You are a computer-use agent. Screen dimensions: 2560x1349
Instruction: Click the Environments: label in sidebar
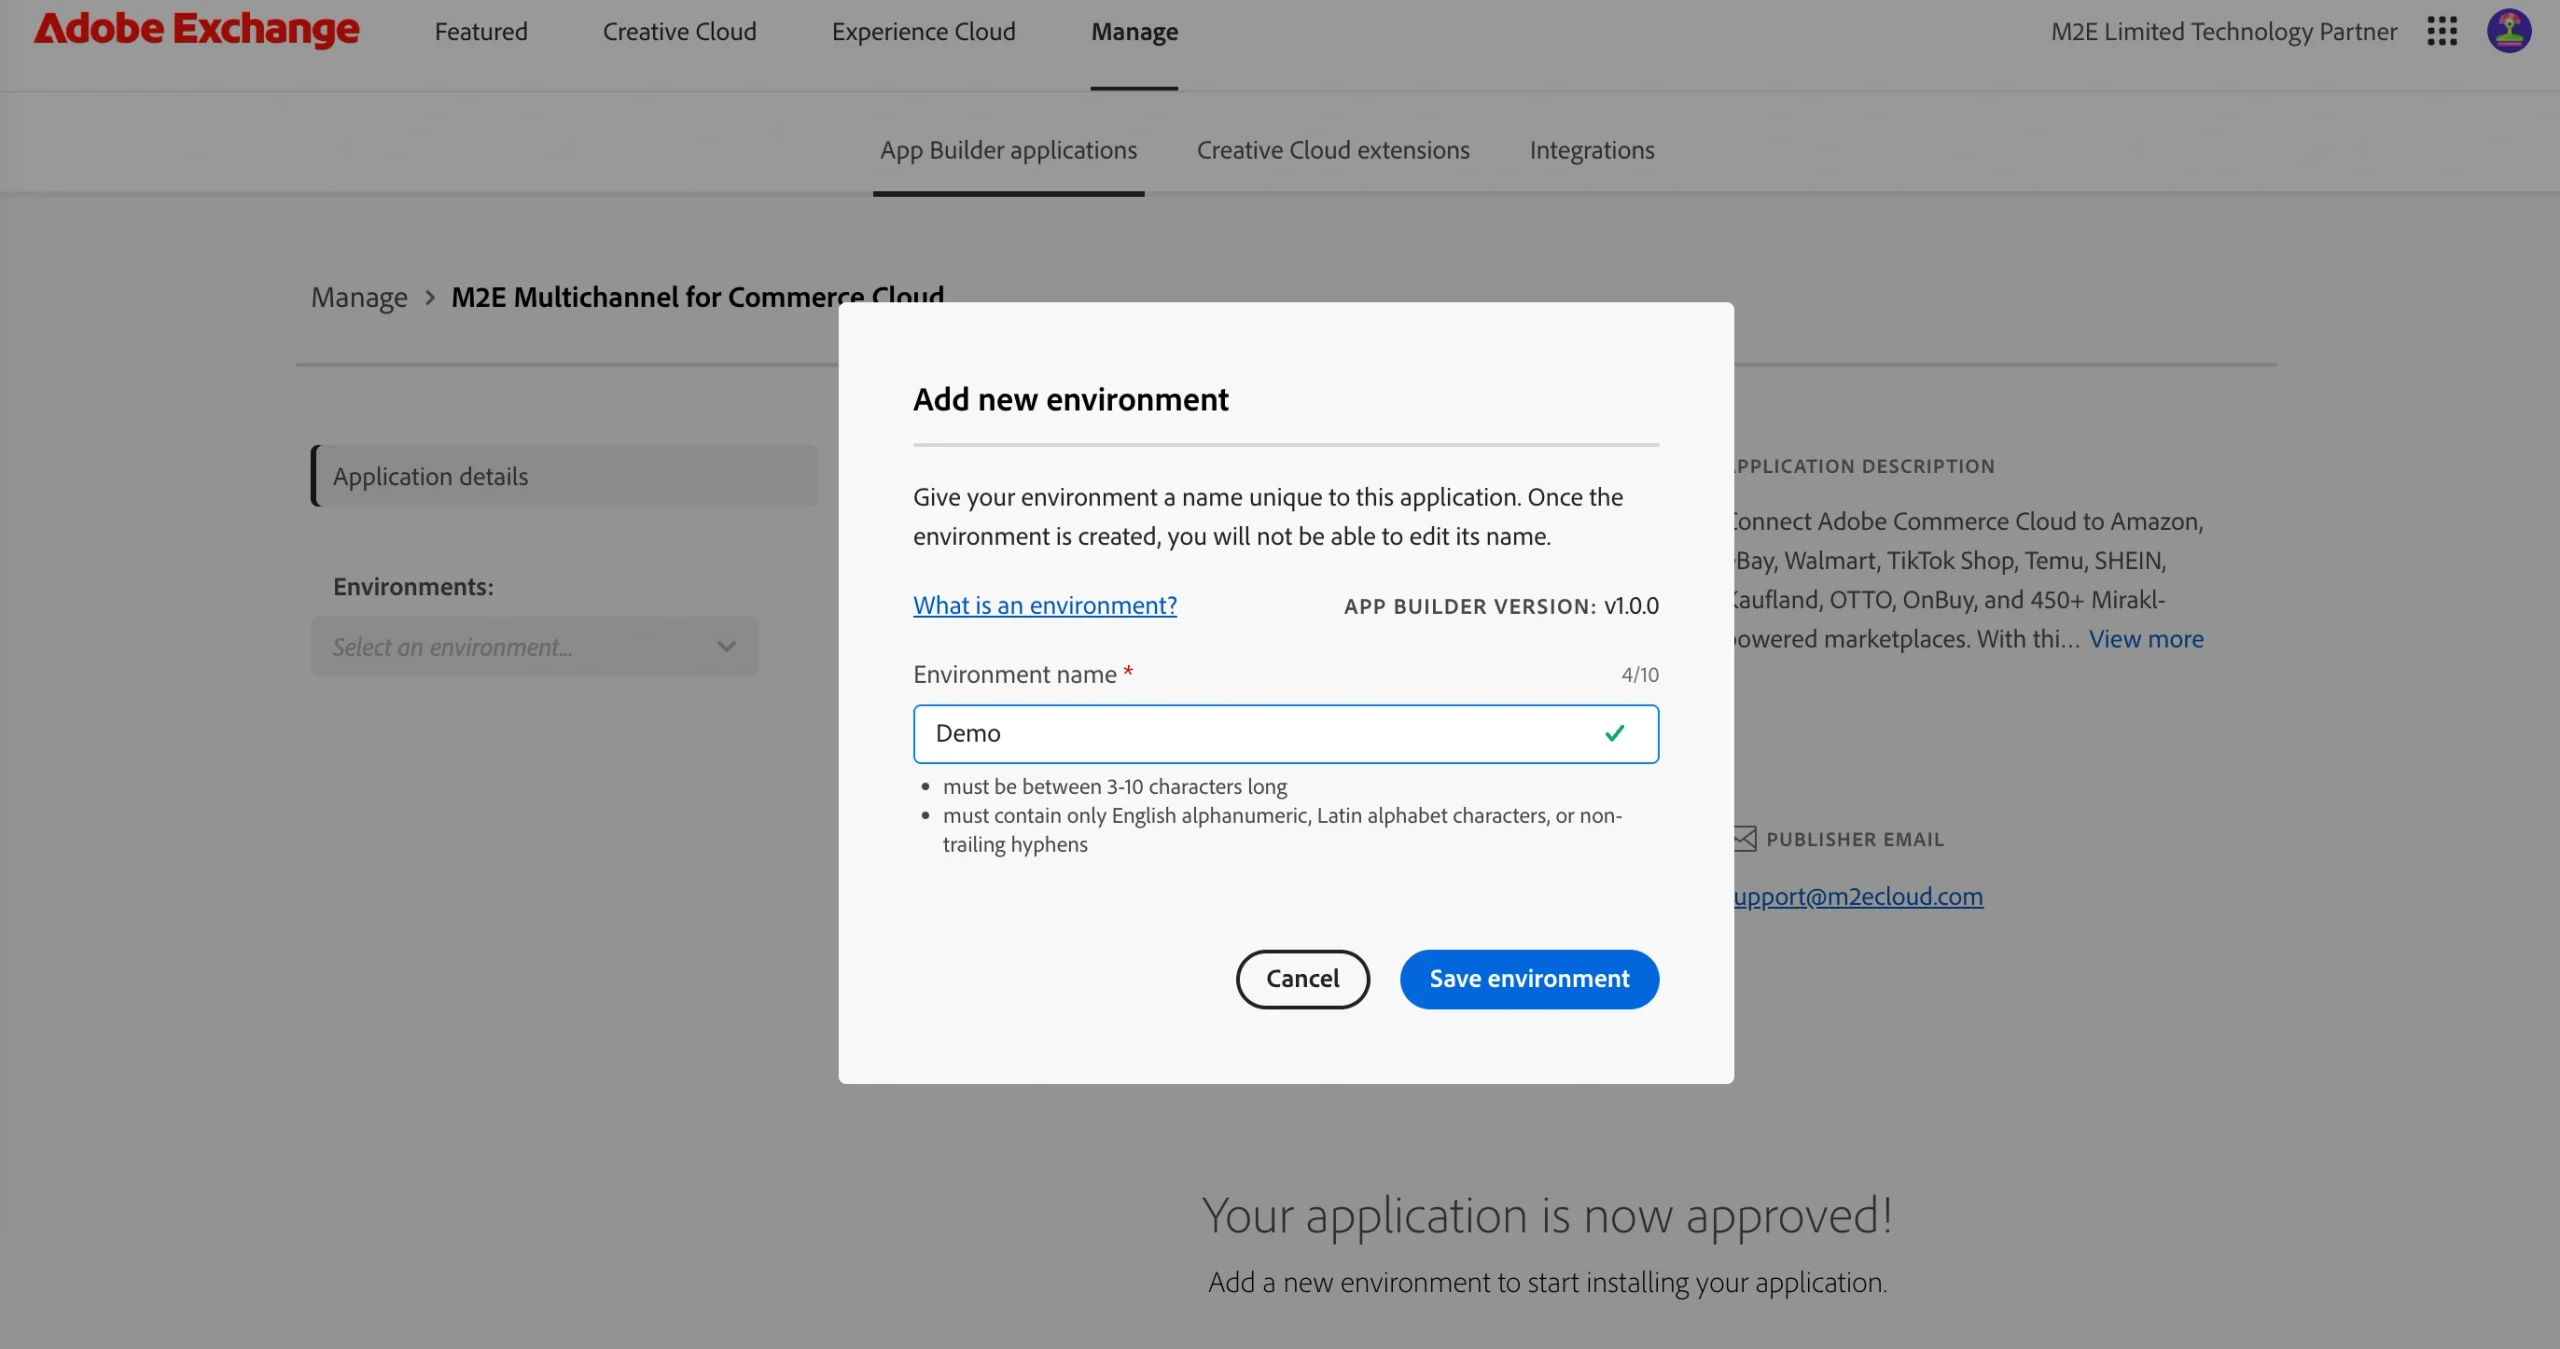click(413, 587)
